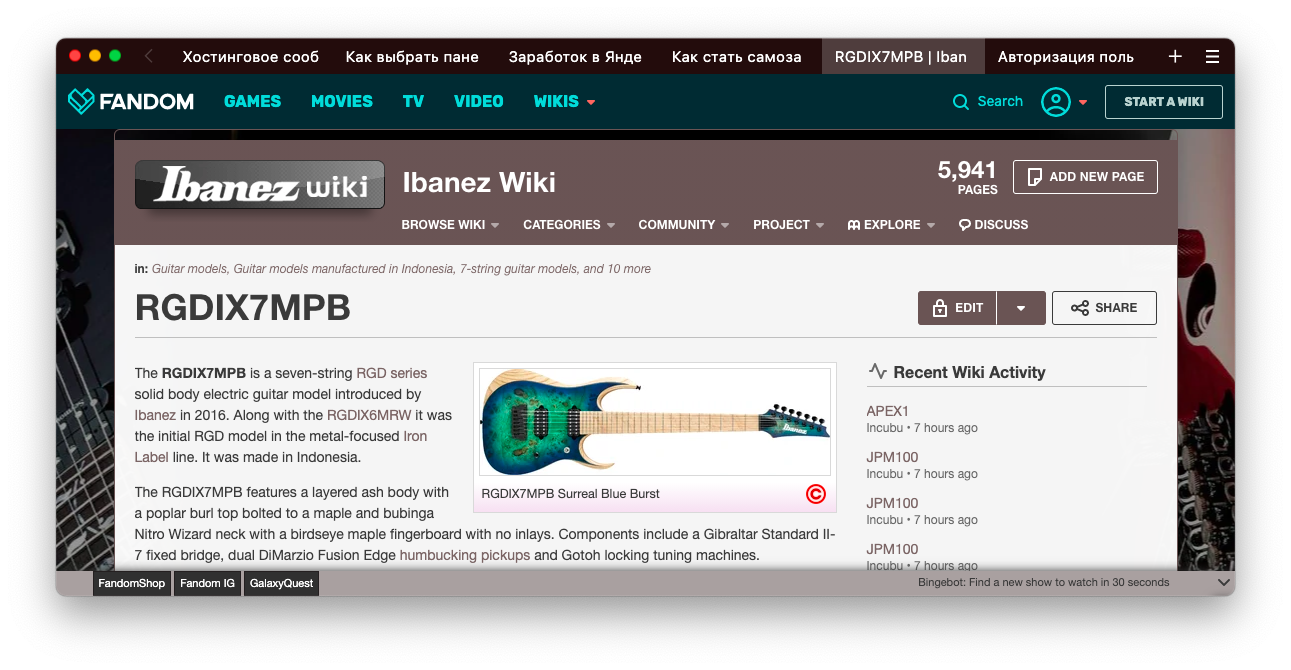Click the START A WIKI button

(x=1163, y=101)
